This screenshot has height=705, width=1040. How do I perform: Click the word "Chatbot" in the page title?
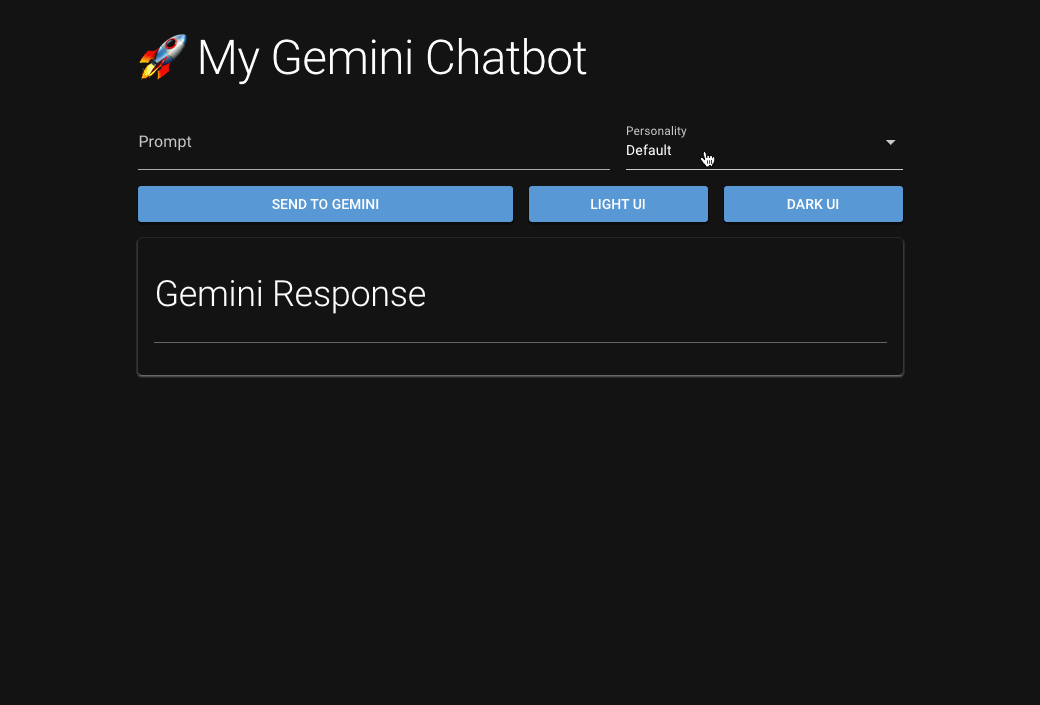(x=506, y=58)
